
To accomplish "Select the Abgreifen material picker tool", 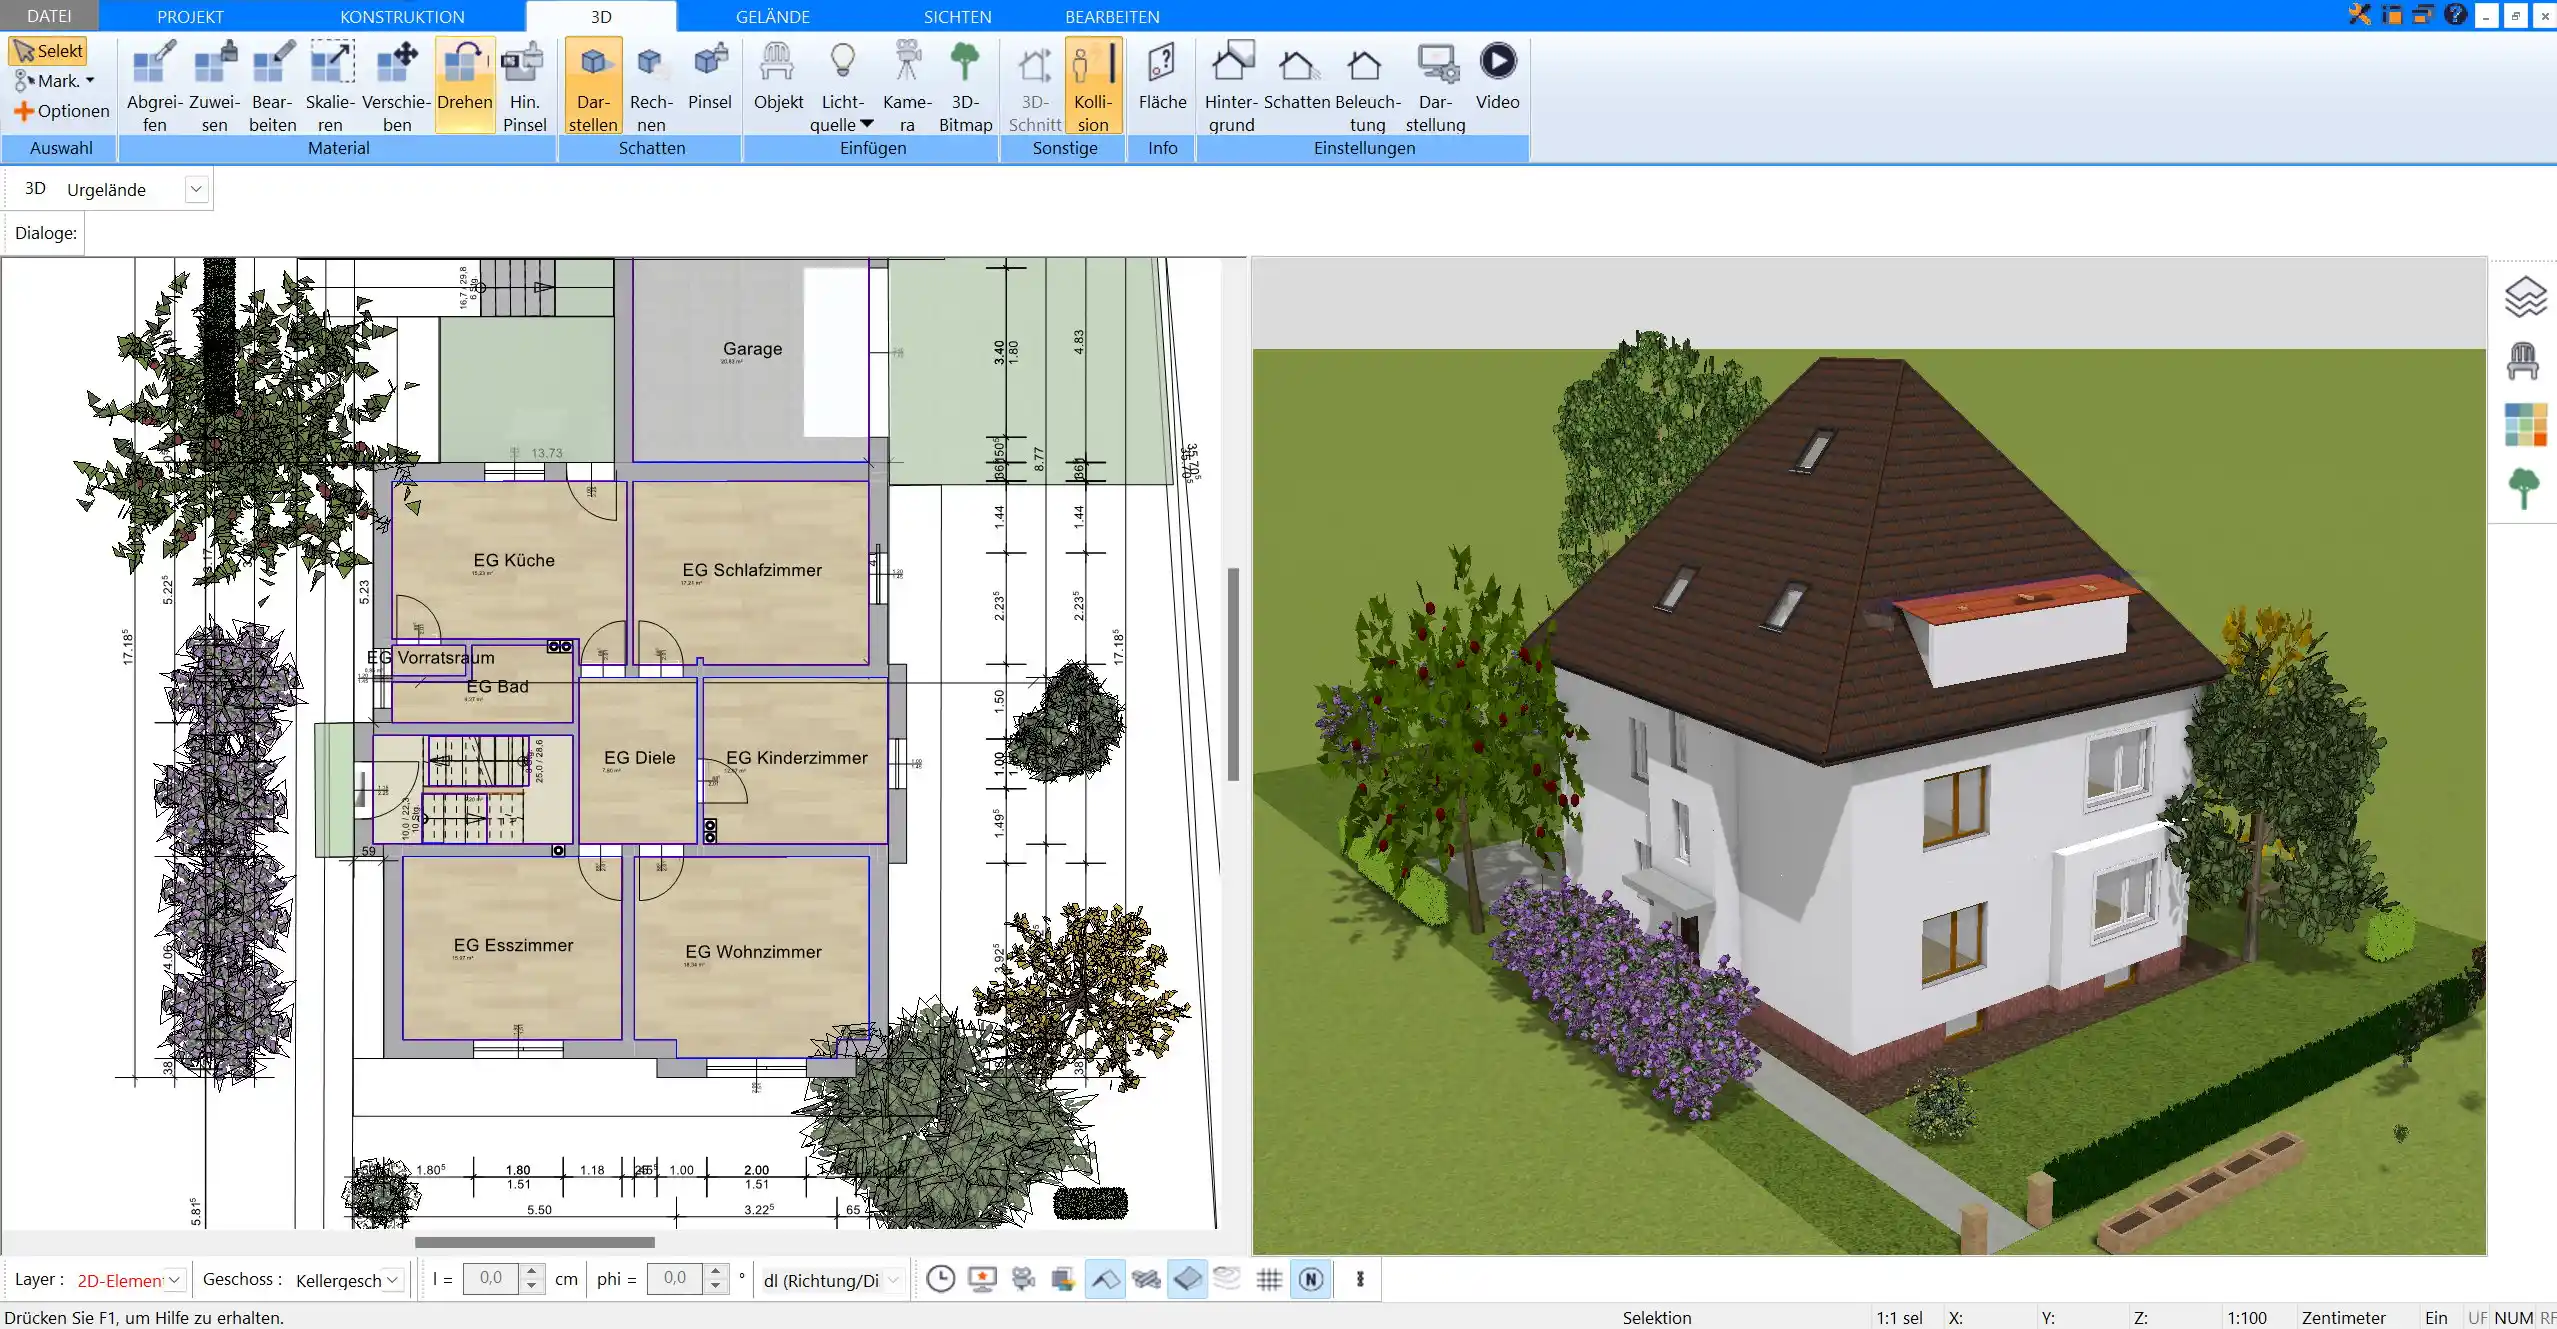I will 154,86.
